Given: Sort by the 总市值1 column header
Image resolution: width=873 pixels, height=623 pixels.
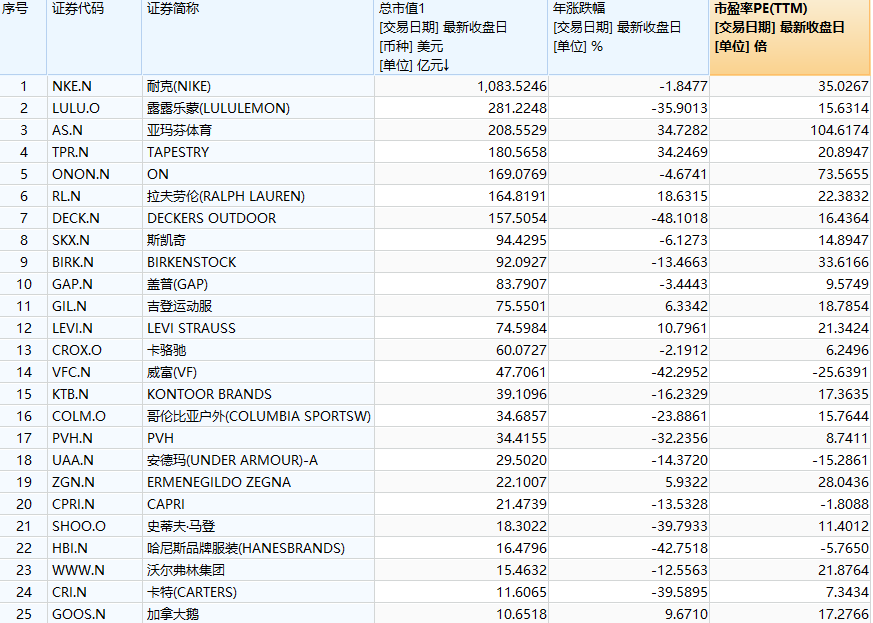Looking at the screenshot, I should [x=461, y=37].
